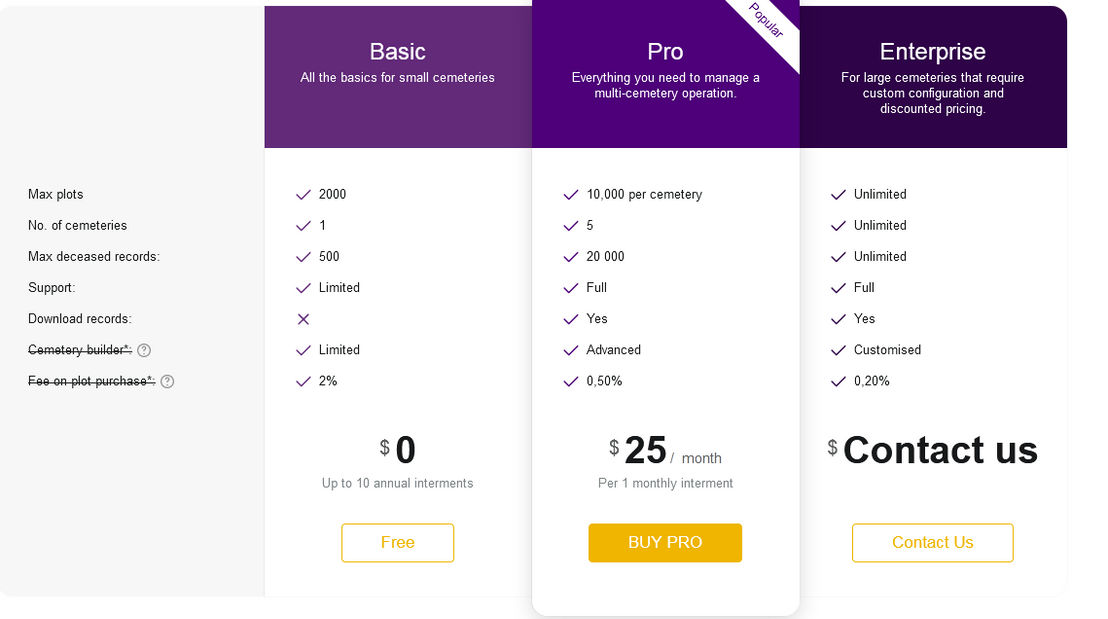Click the Fee on plot purchase label
The height and width of the screenshot is (619, 1108).
92,381
